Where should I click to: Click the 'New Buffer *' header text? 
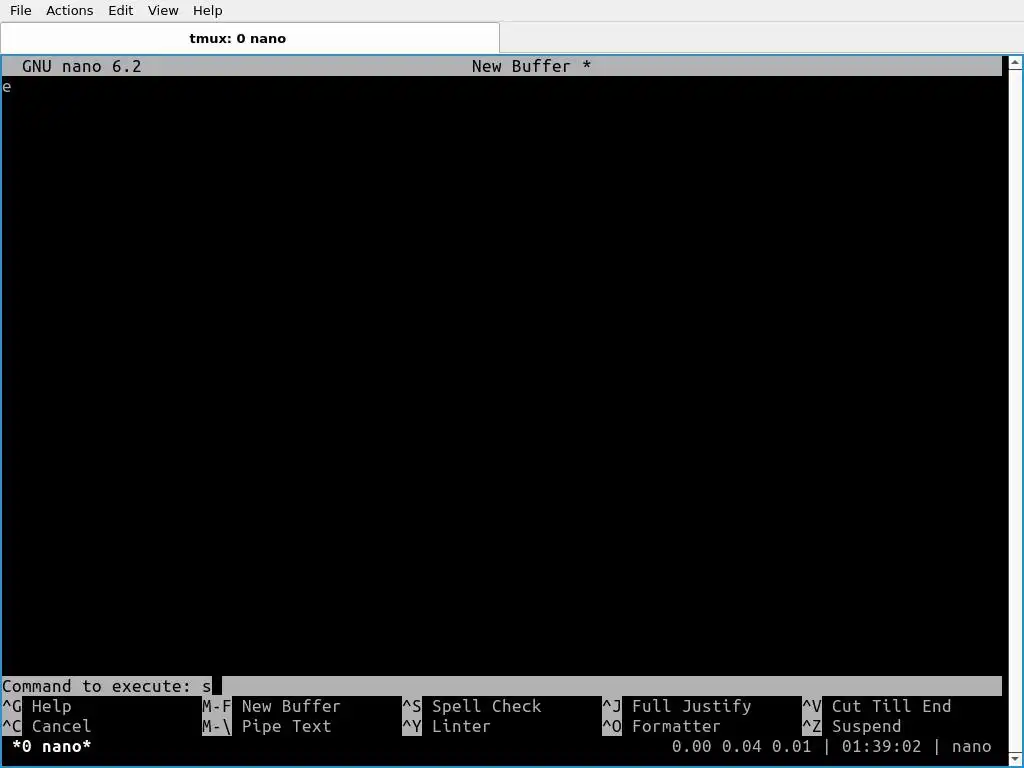click(x=531, y=66)
